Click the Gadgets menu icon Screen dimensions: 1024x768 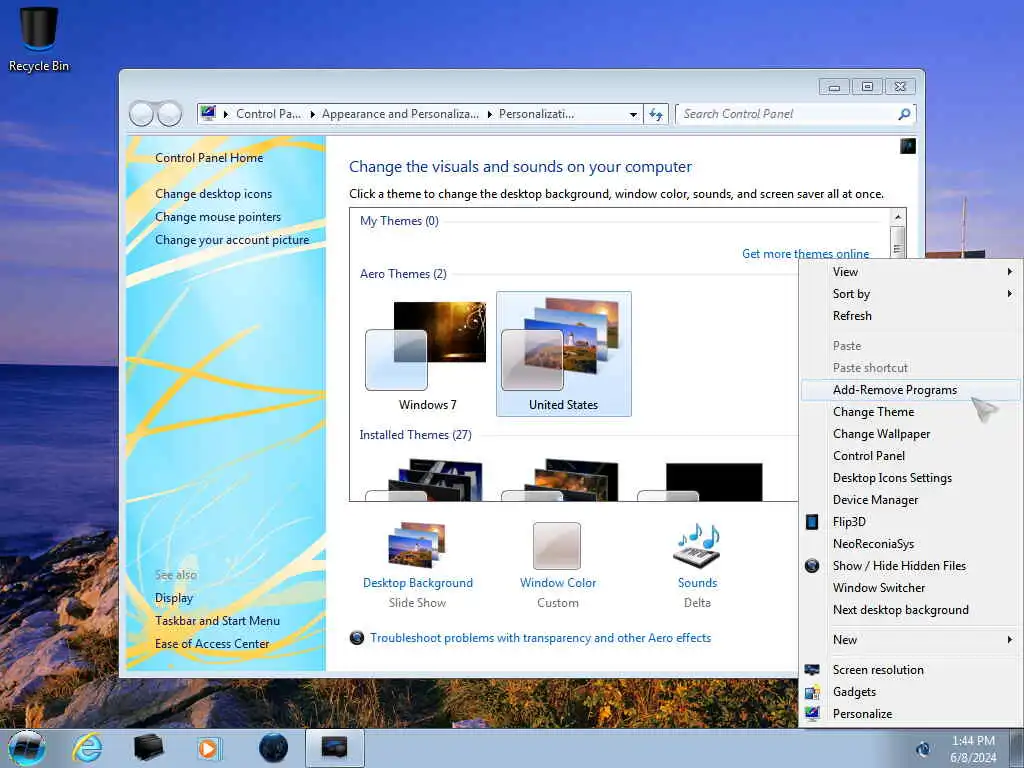pyautogui.click(x=812, y=692)
